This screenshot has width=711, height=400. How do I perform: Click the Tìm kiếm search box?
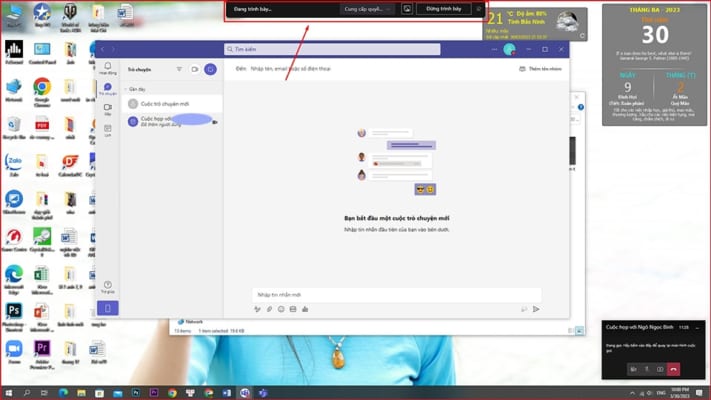click(x=332, y=49)
